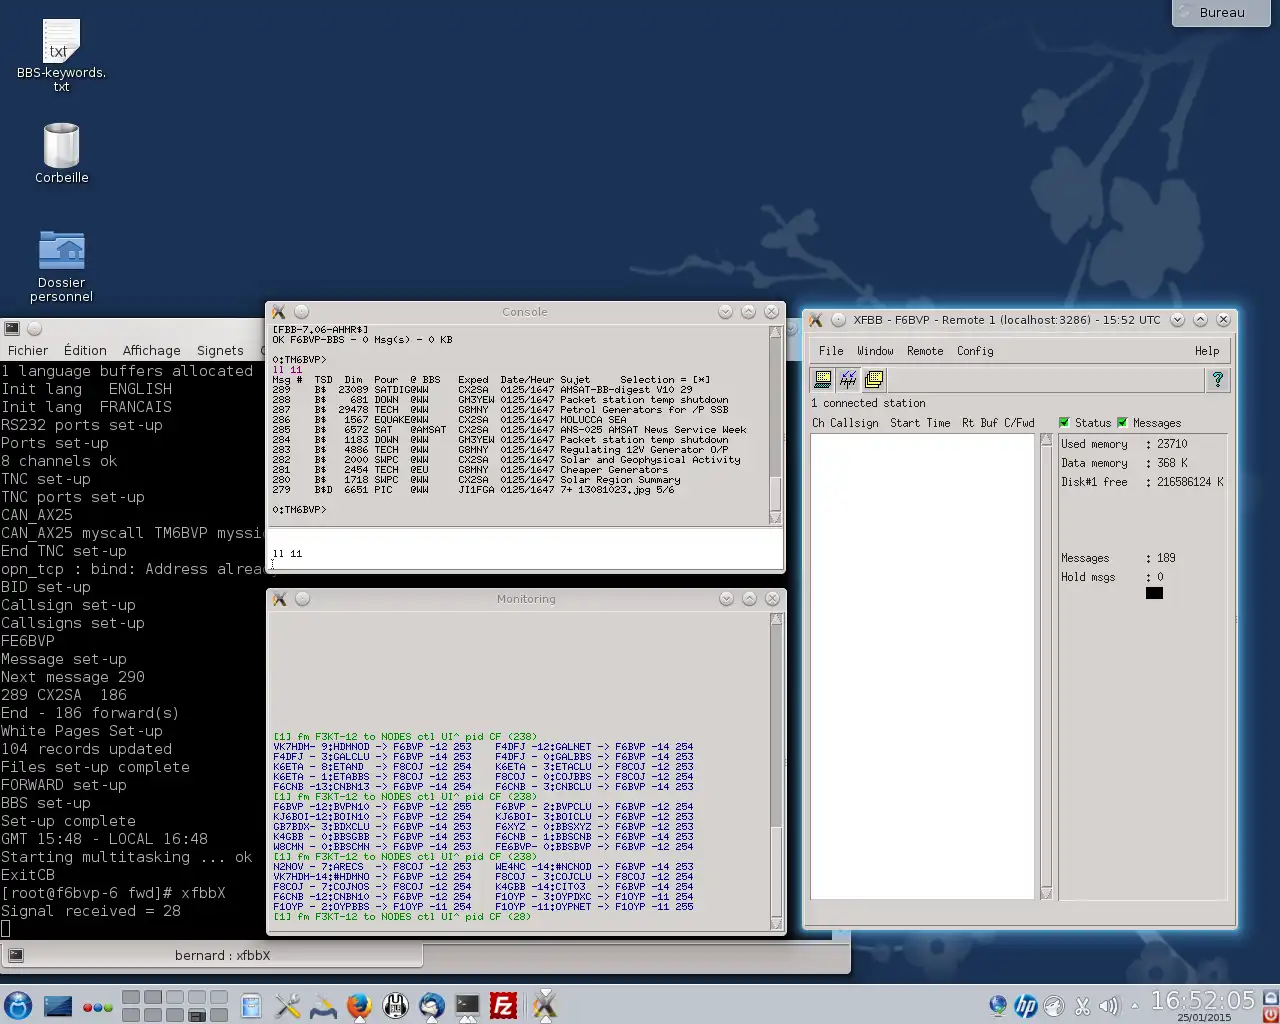
Task: Click the monitoring toolbar icon in XFBB
Action: point(848,379)
